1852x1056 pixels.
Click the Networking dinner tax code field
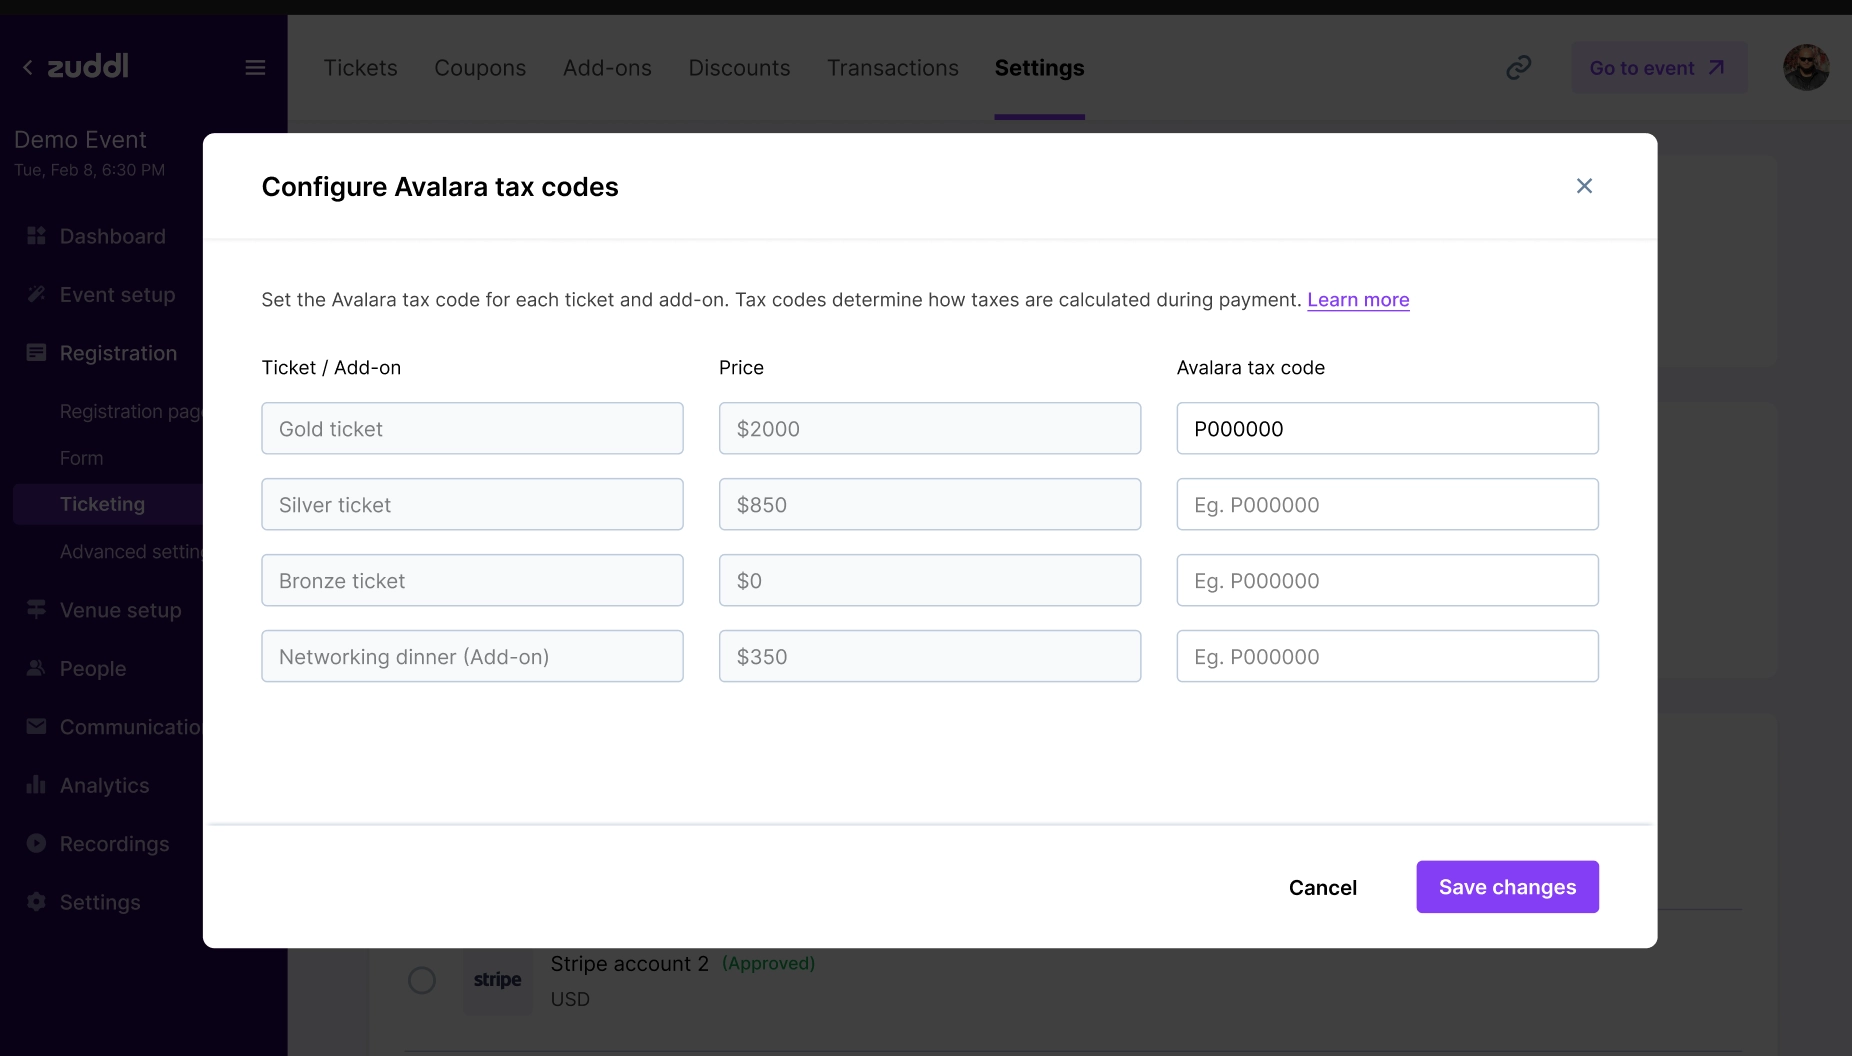tap(1387, 657)
